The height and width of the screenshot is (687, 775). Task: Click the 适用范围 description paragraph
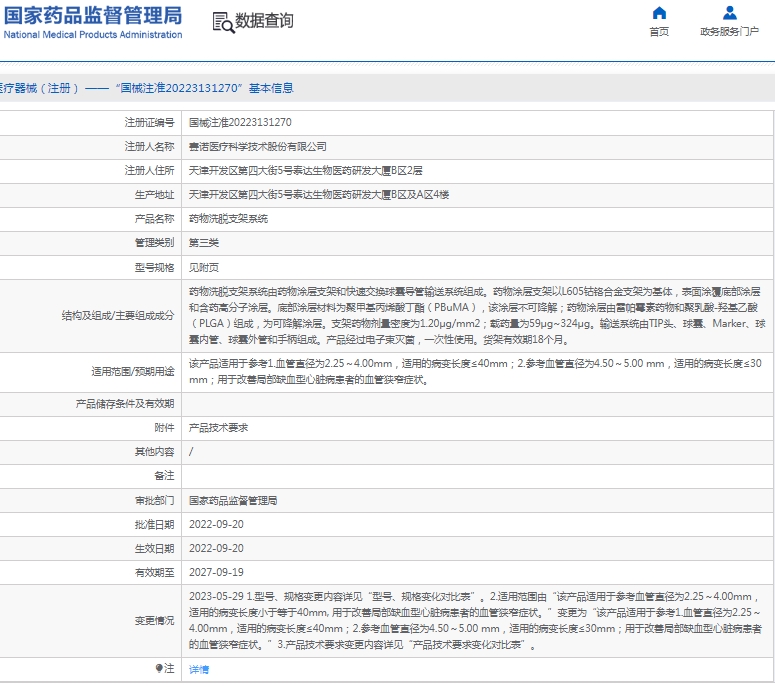click(x=475, y=372)
